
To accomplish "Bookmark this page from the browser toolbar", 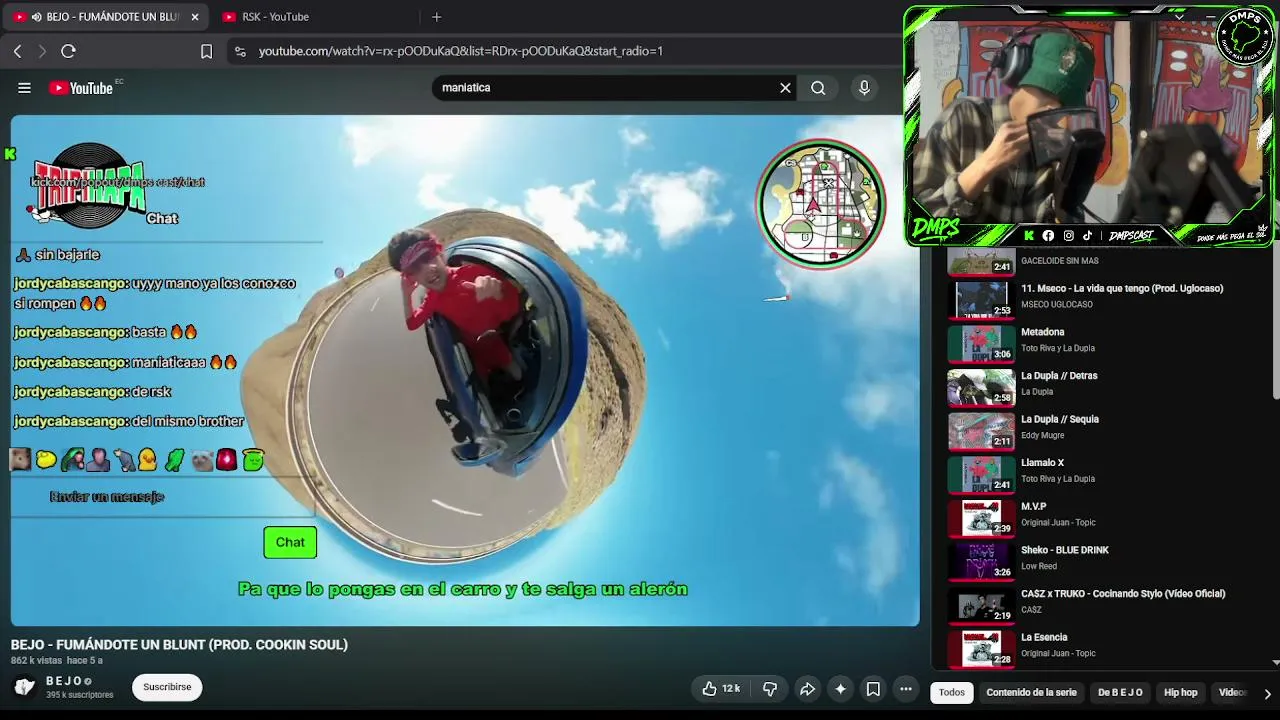I will [206, 51].
